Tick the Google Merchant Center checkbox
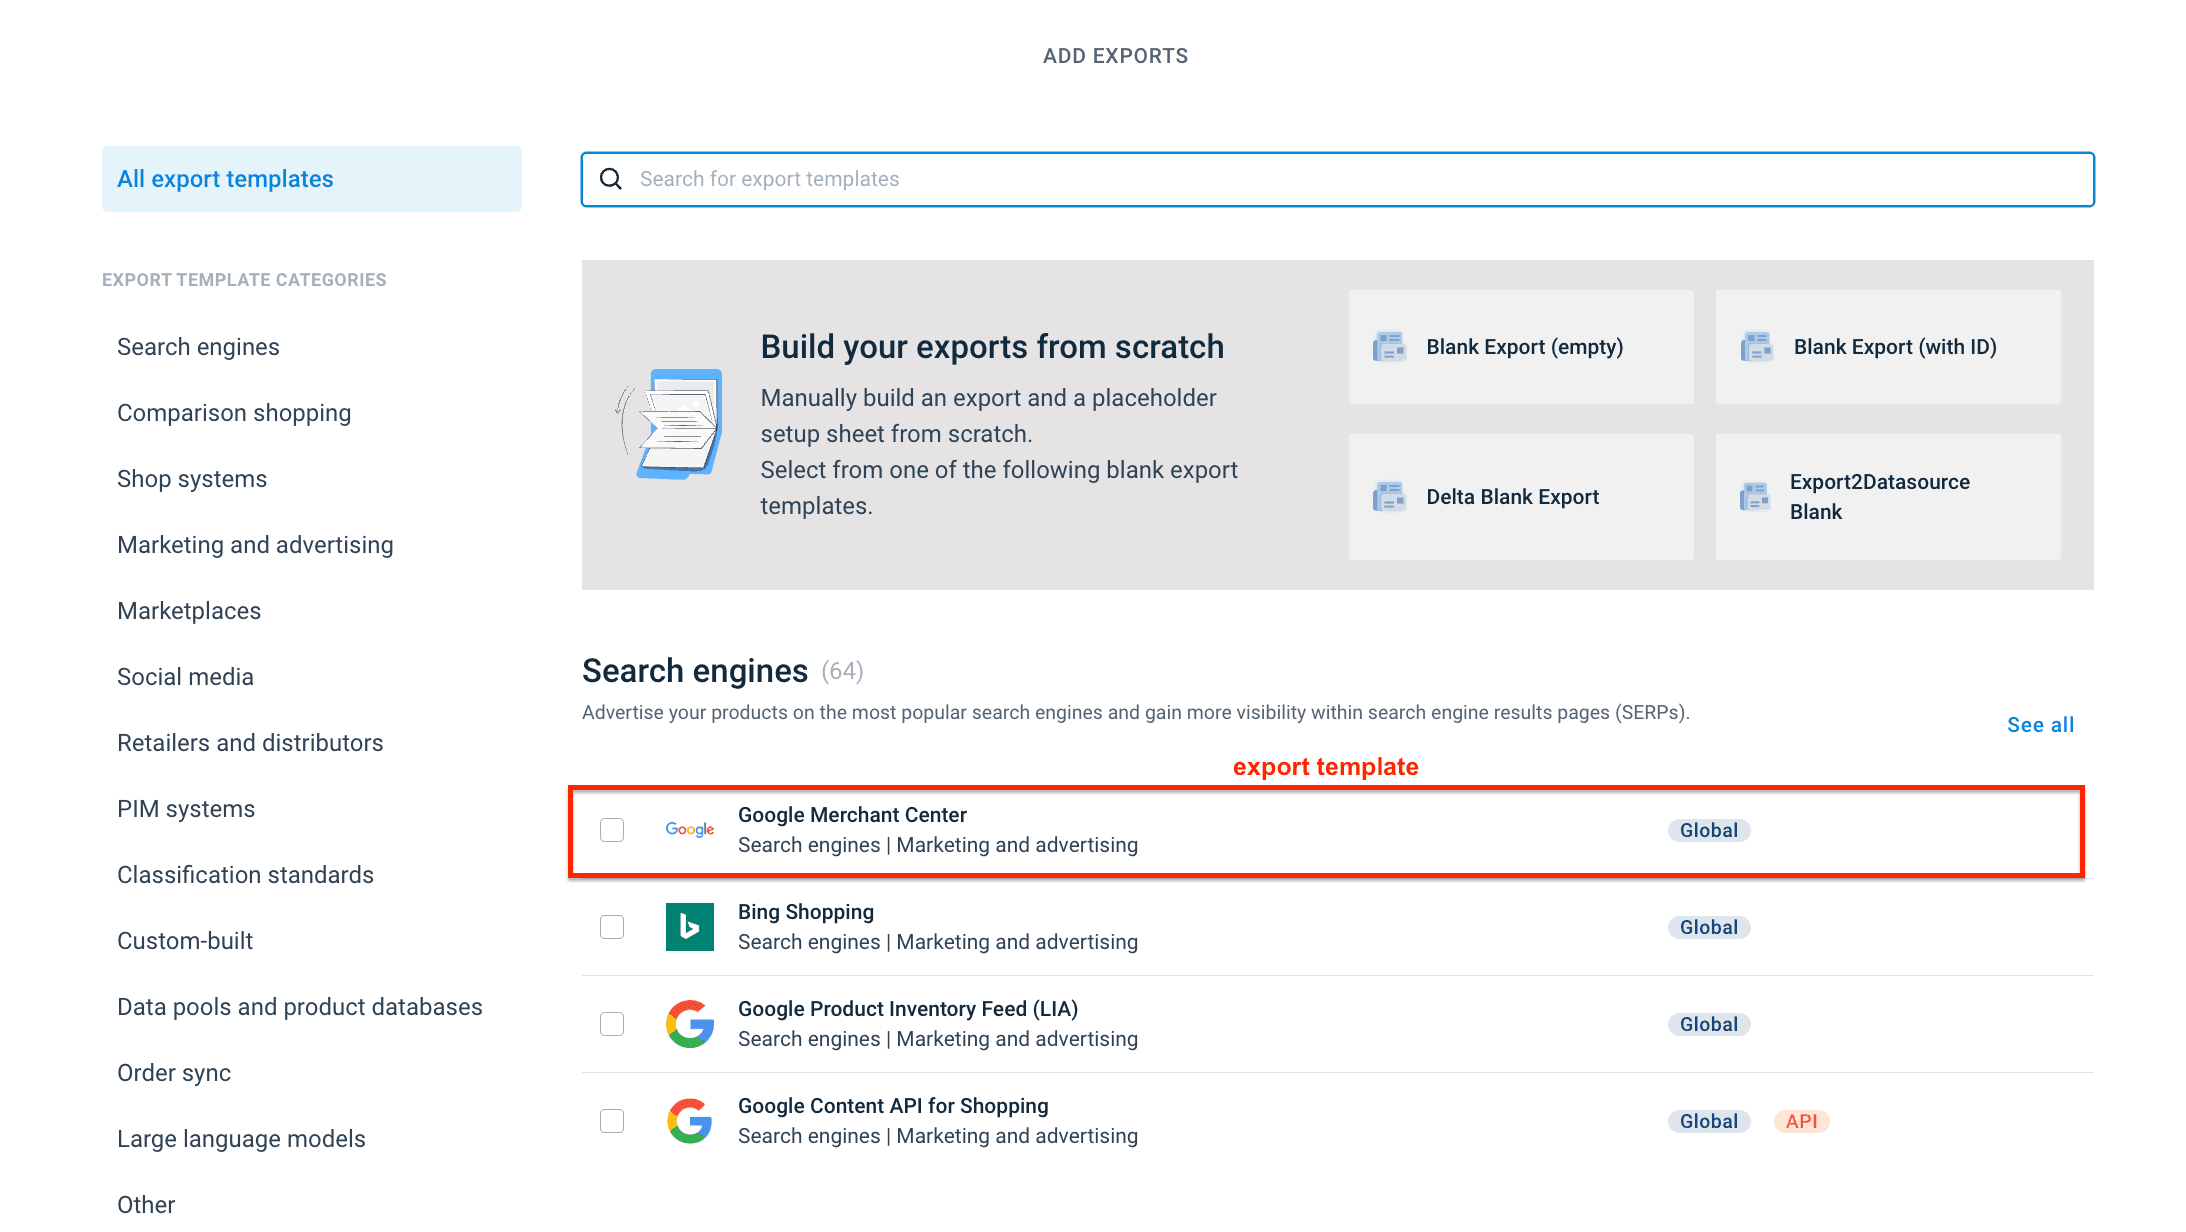This screenshot has width=2186, height=1232. (612, 830)
